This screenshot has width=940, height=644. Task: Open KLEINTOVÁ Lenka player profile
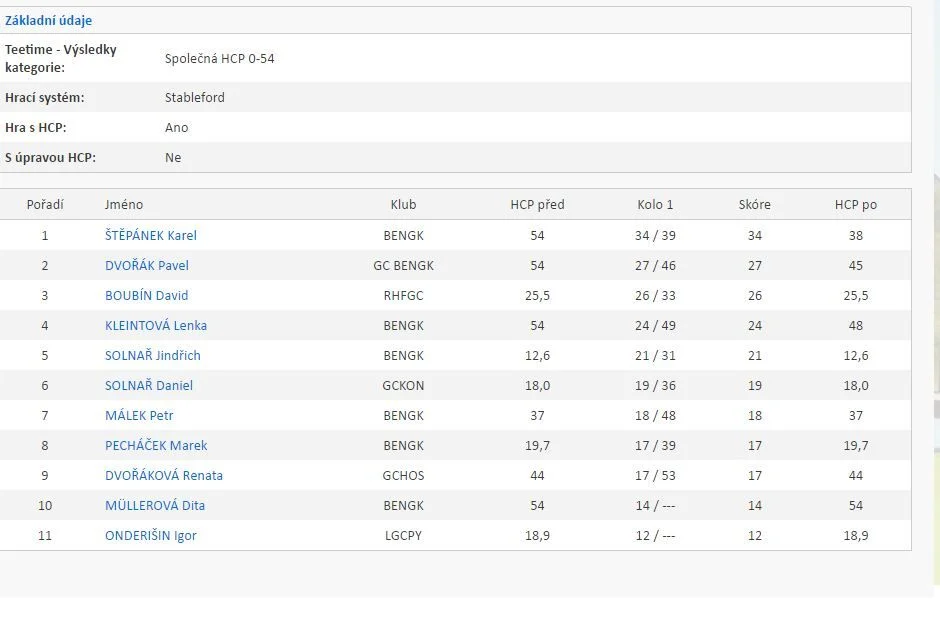pyautogui.click(x=156, y=325)
